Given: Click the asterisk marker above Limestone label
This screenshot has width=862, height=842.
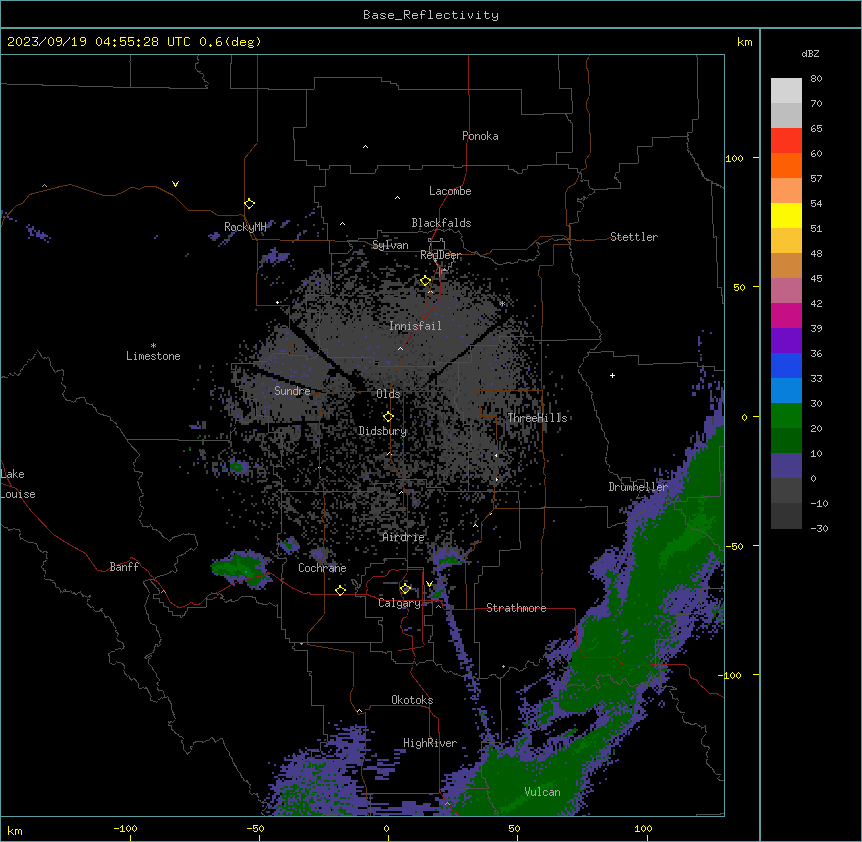Looking at the screenshot, I should coord(153,346).
